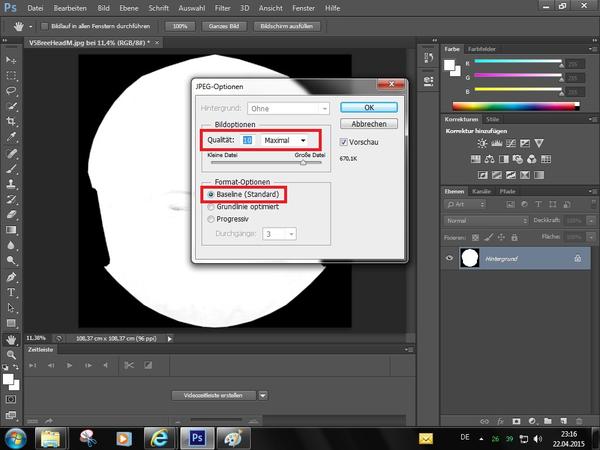Open the Hand tool preset picker arrow
The image size is (600, 450).
30,26
